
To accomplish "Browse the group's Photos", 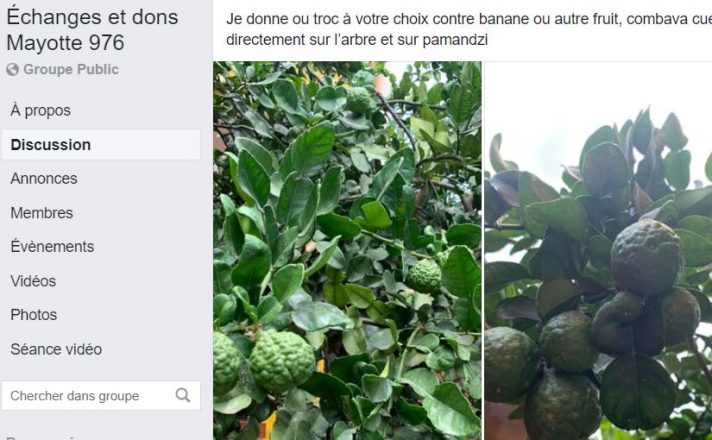I will coord(34,315).
